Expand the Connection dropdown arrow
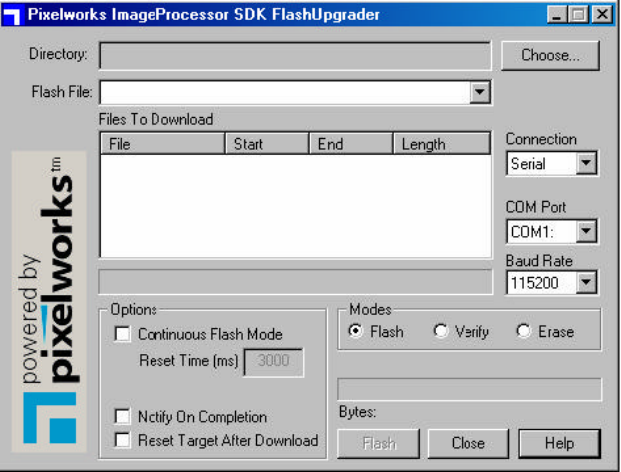The height and width of the screenshot is (472, 621). point(586,163)
